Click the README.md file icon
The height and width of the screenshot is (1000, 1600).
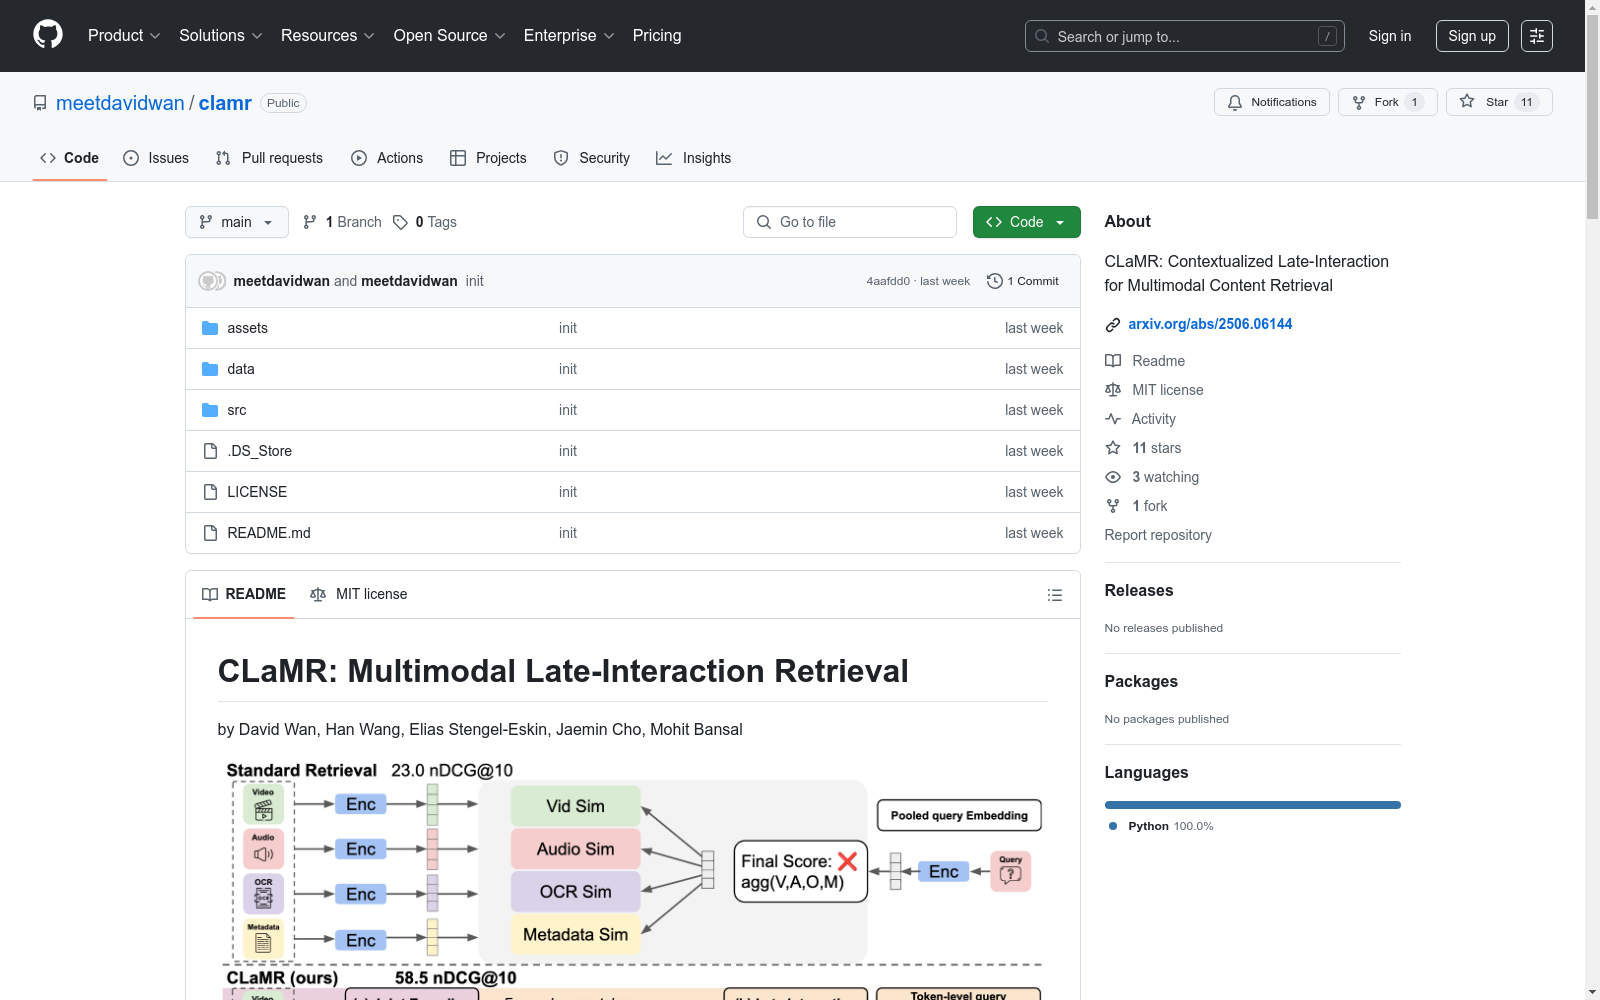[210, 533]
